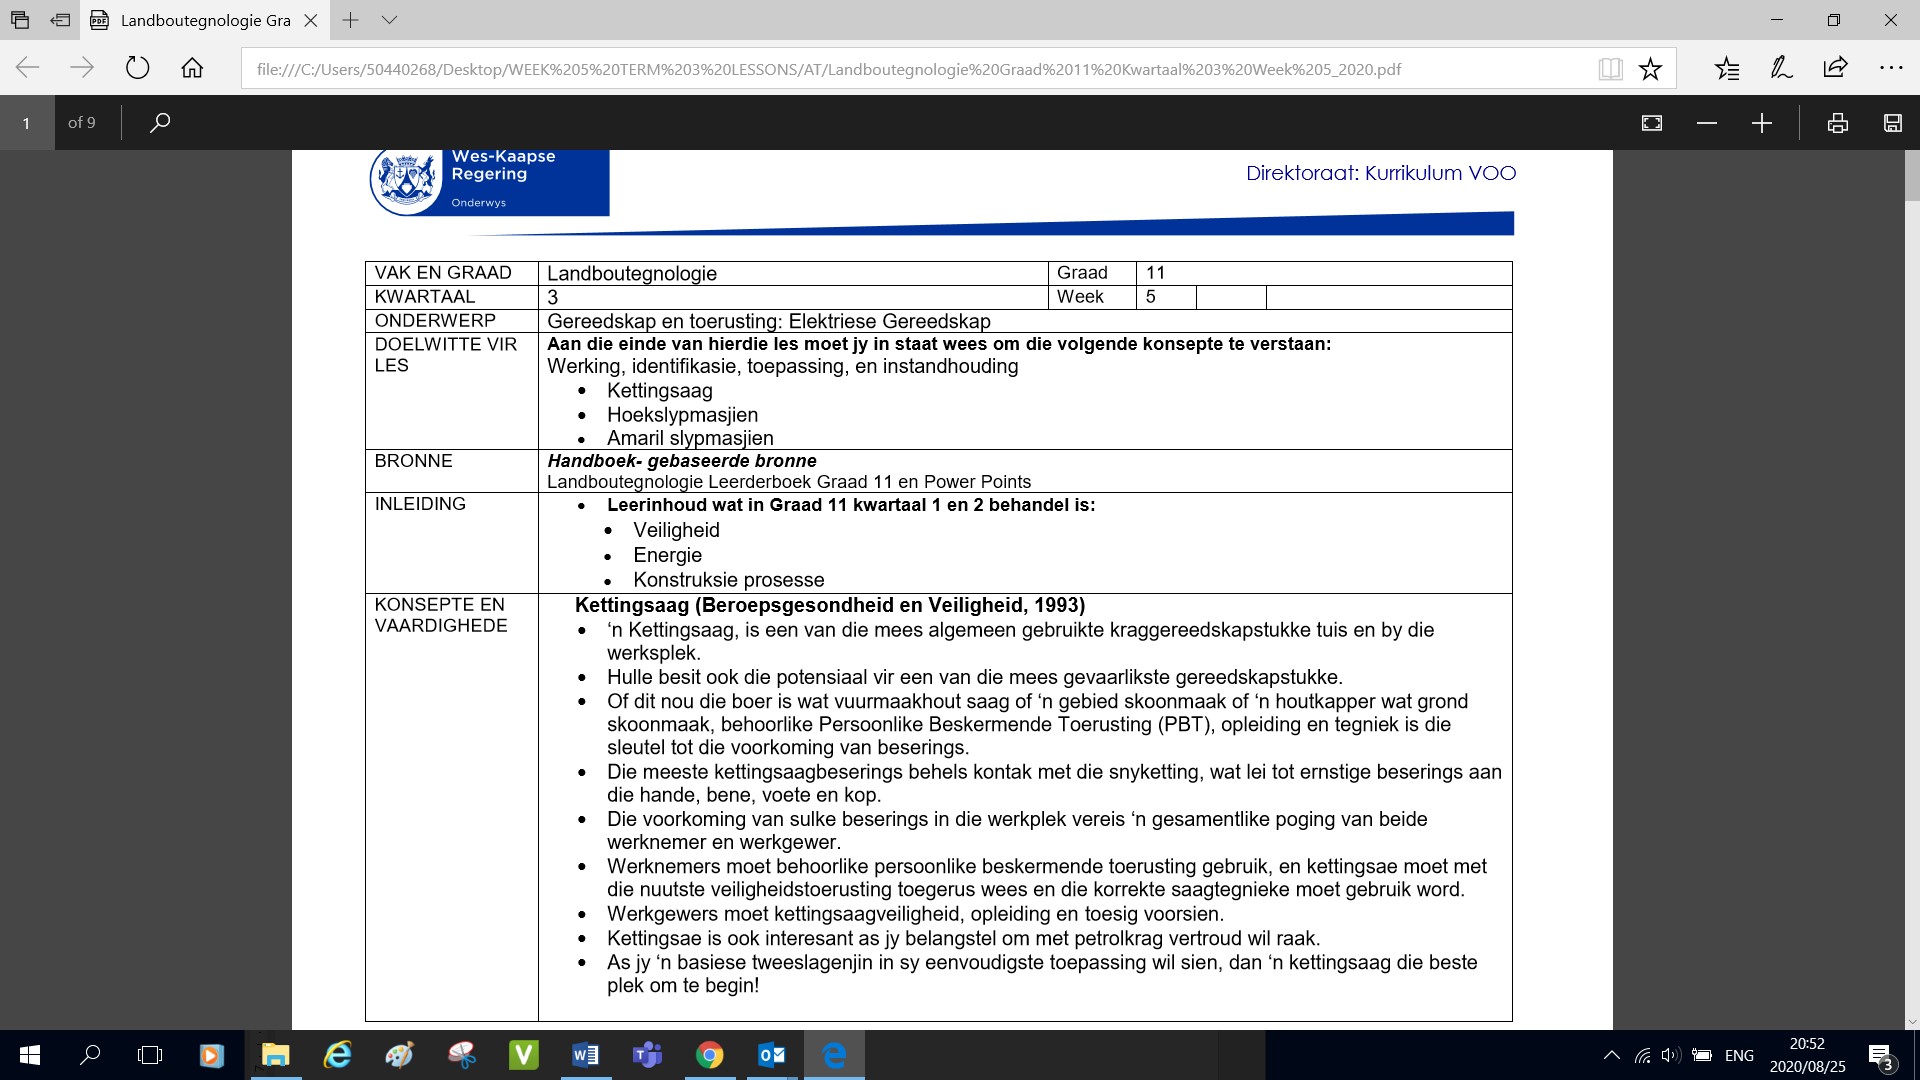Open network Wi-Fi tray icon

pyautogui.click(x=1642, y=1055)
